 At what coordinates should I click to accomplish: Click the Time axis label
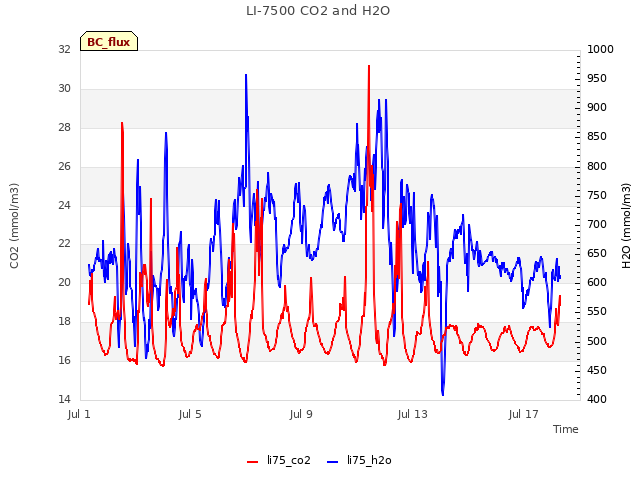(x=565, y=429)
